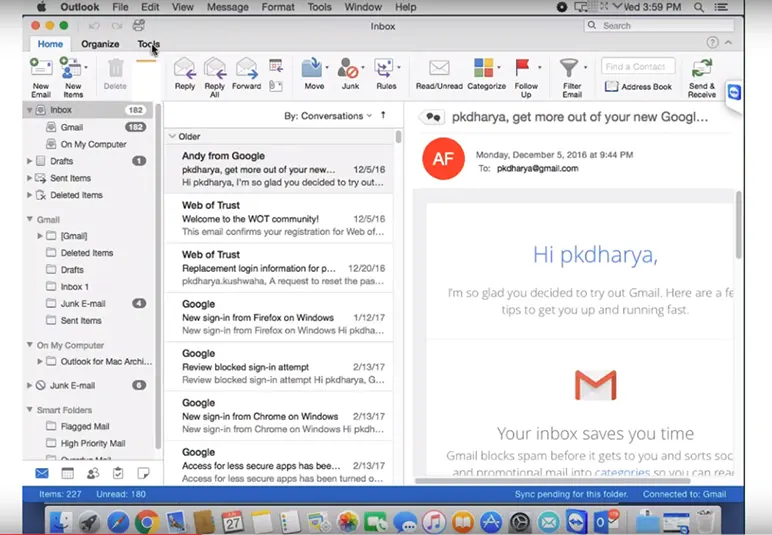
Task: Open the Tools ribbon tab
Action: pyautogui.click(x=148, y=44)
